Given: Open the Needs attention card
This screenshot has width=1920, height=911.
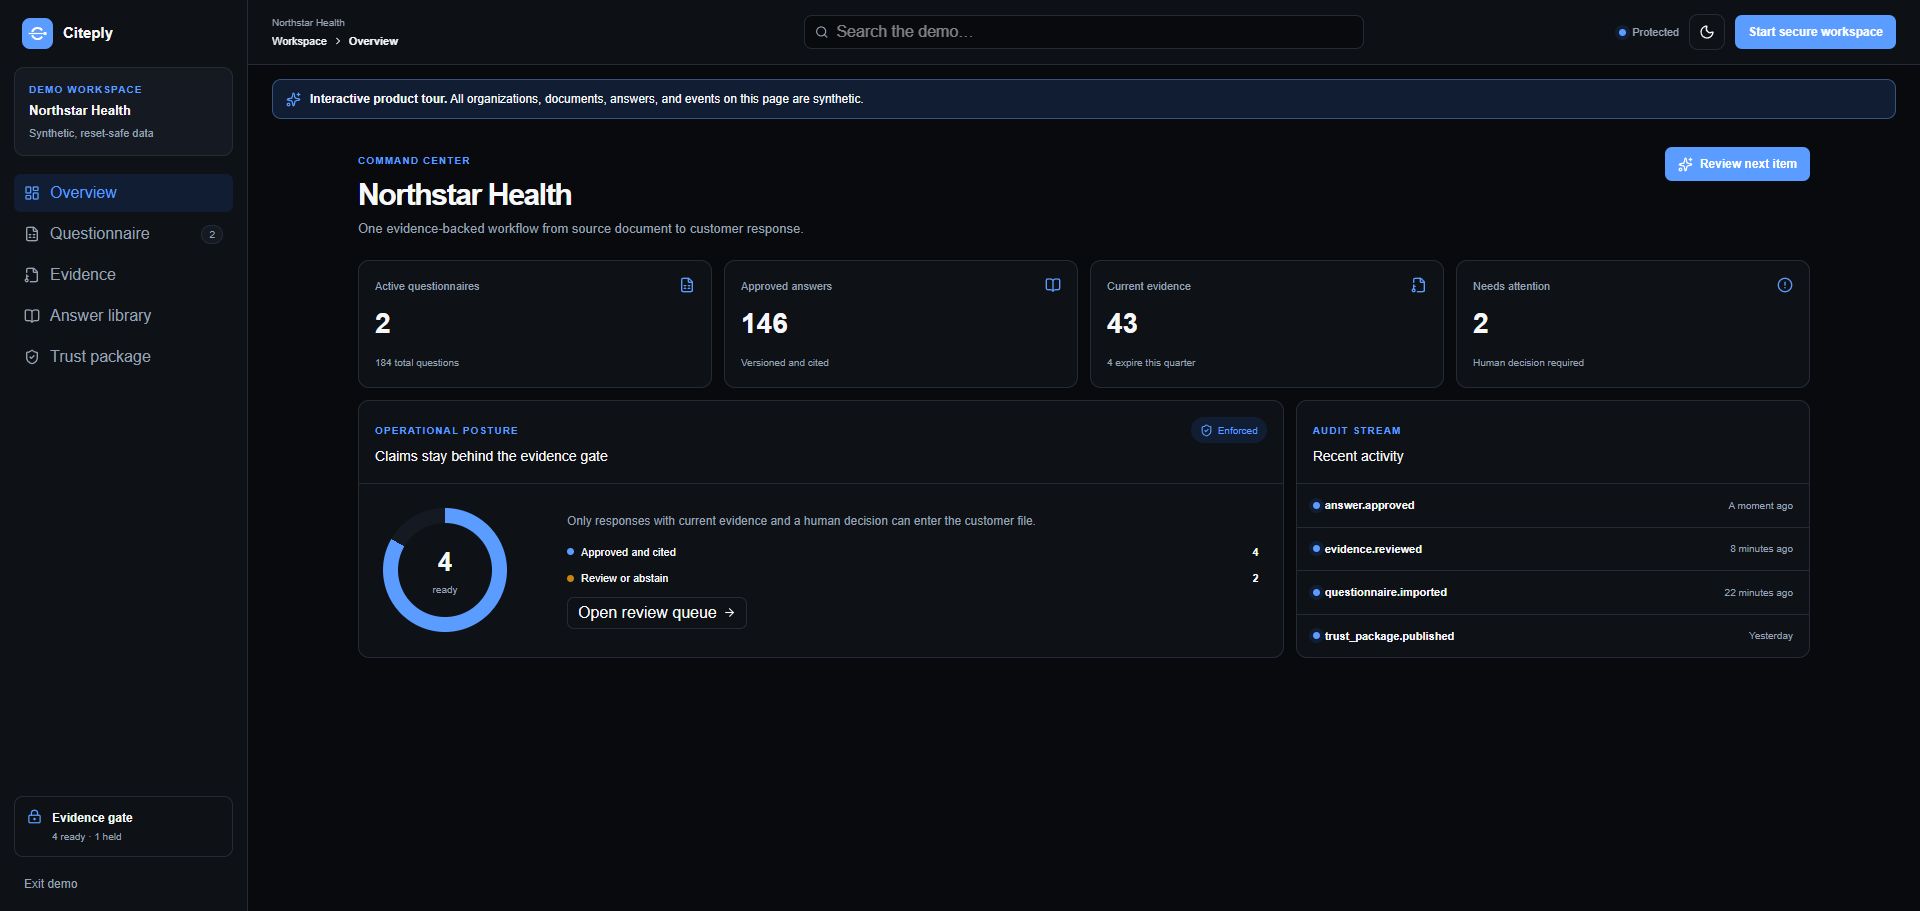Looking at the screenshot, I should pos(1633,324).
